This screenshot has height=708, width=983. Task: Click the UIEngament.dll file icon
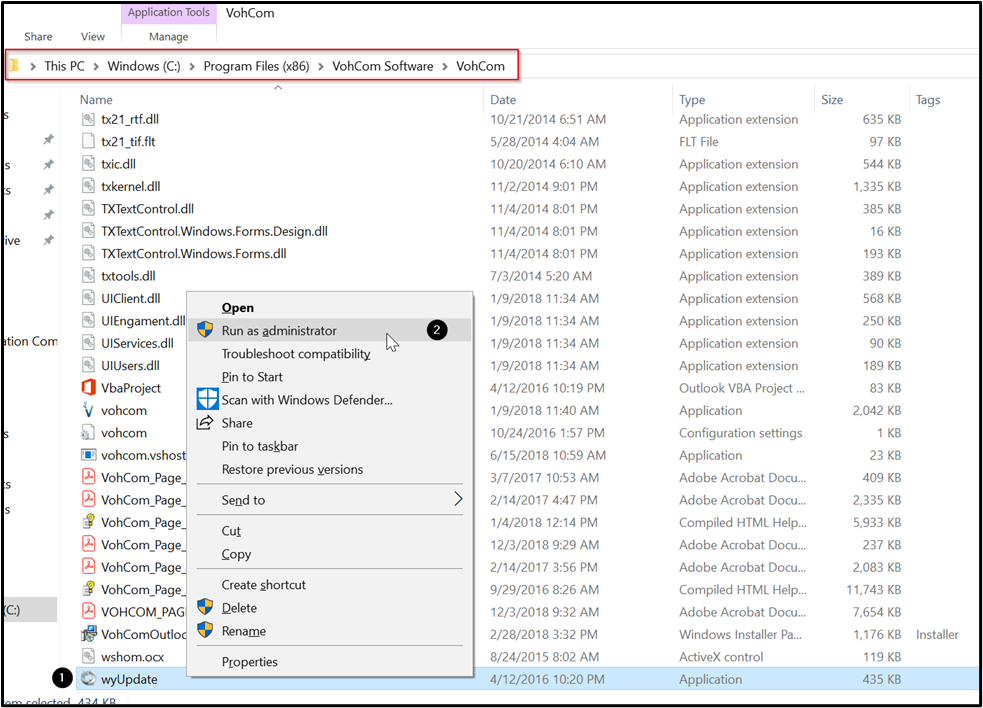pyautogui.click(x=88, y=320)
